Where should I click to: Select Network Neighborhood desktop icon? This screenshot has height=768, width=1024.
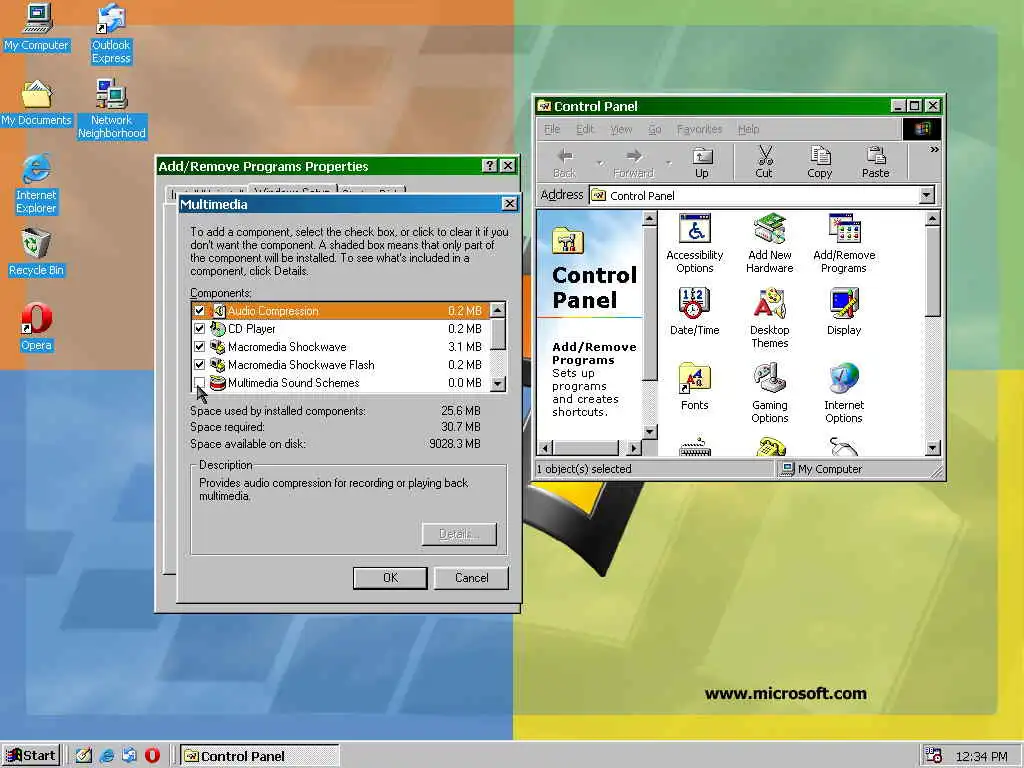(111, 109)
